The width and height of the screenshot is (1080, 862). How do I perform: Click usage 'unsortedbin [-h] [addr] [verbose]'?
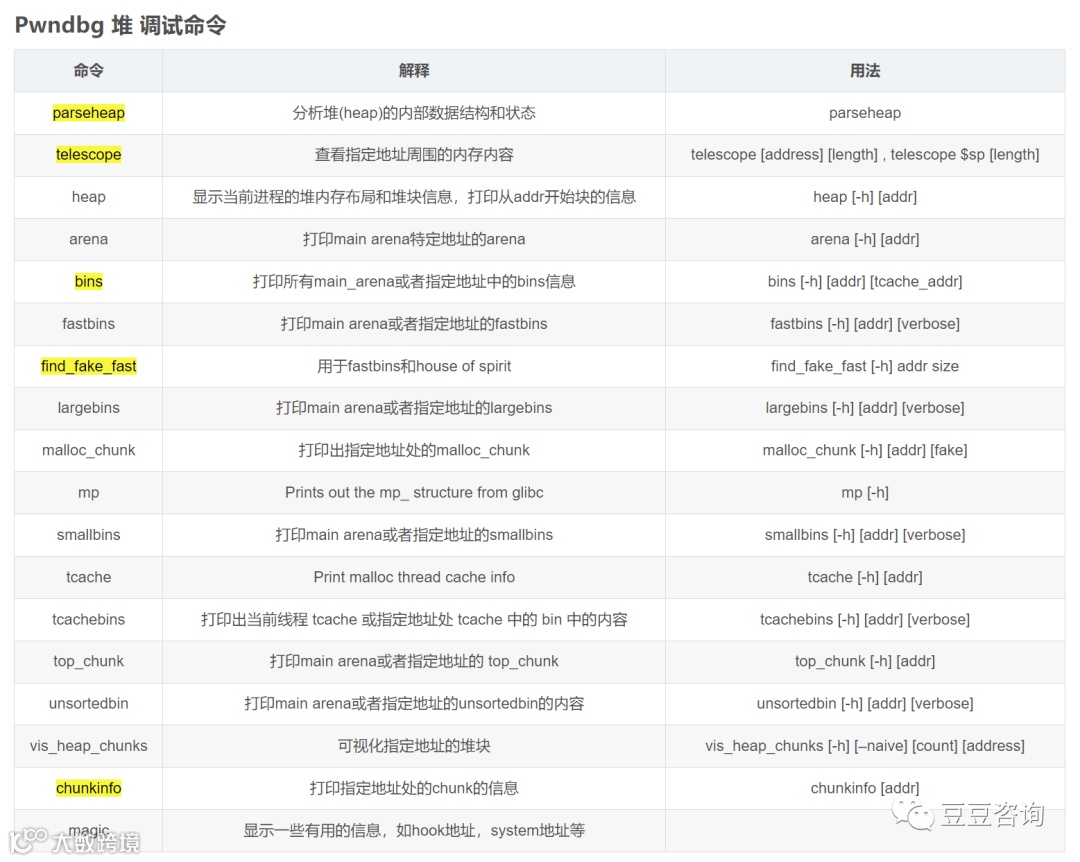pyautogui.click(x=864, y=704)
